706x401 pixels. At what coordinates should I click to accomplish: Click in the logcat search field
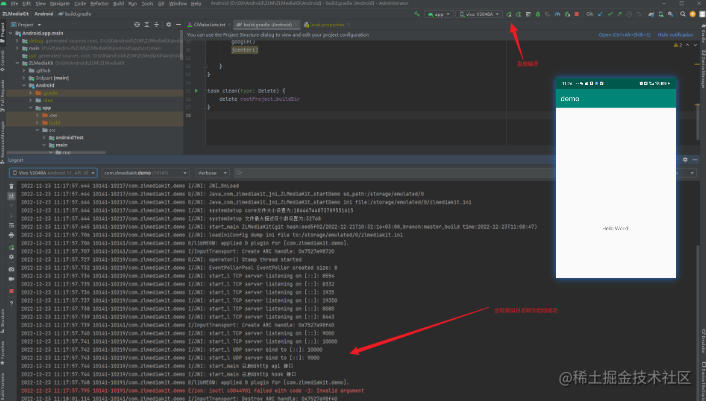click(394, 173)
